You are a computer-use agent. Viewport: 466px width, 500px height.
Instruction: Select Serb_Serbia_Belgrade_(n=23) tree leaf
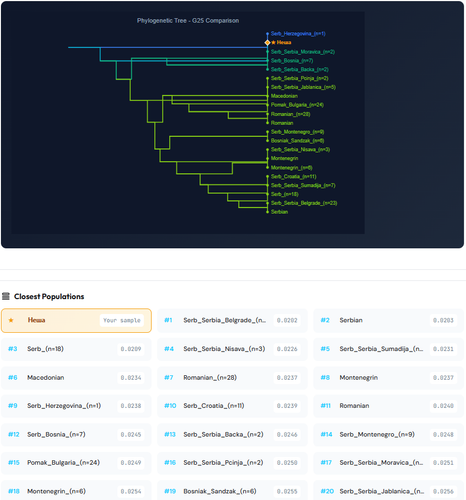[304, 203]
